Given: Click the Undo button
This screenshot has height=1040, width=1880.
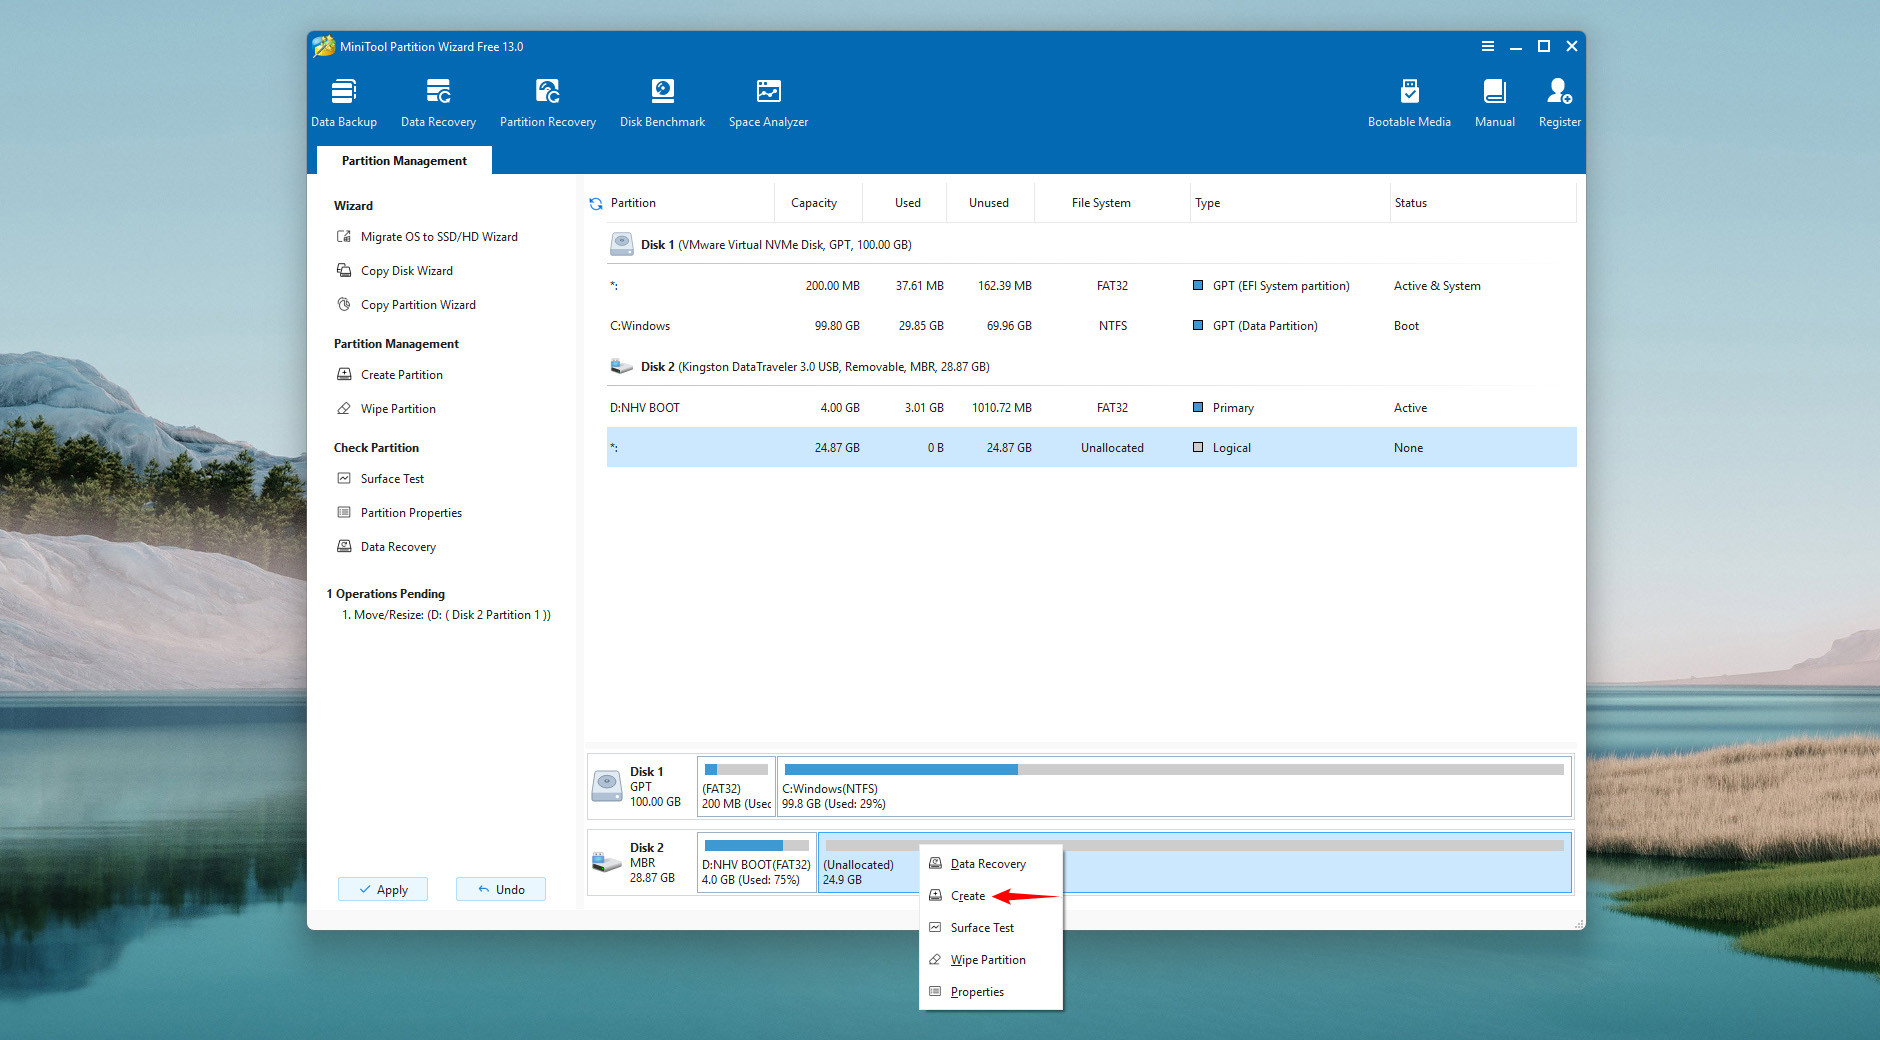Looking at the screenshot, I should coord(501,889).
